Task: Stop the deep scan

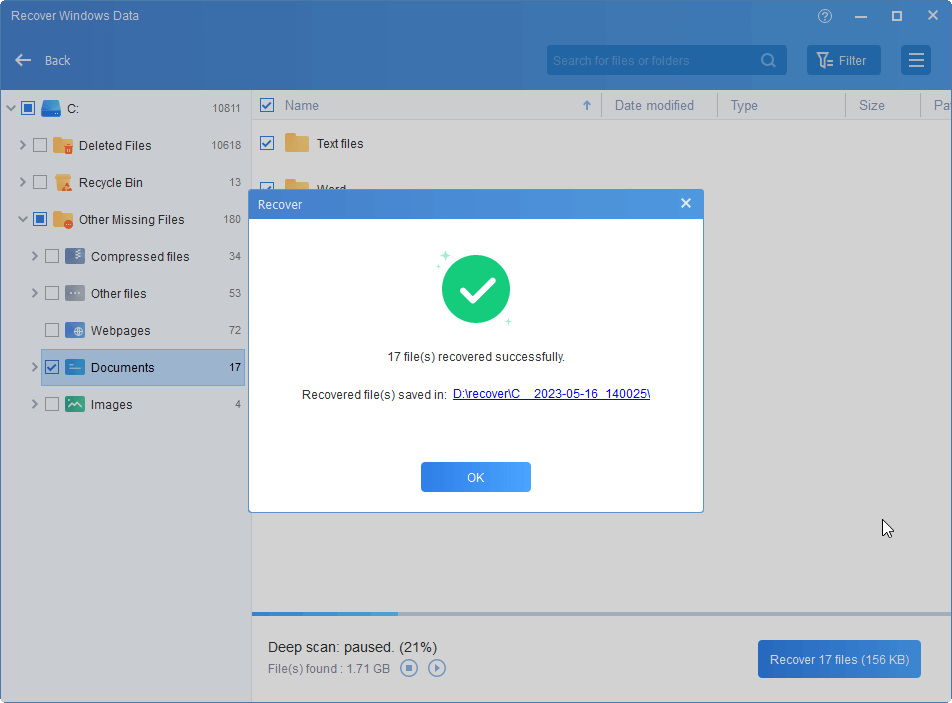Action: click(x=408, y=668)
